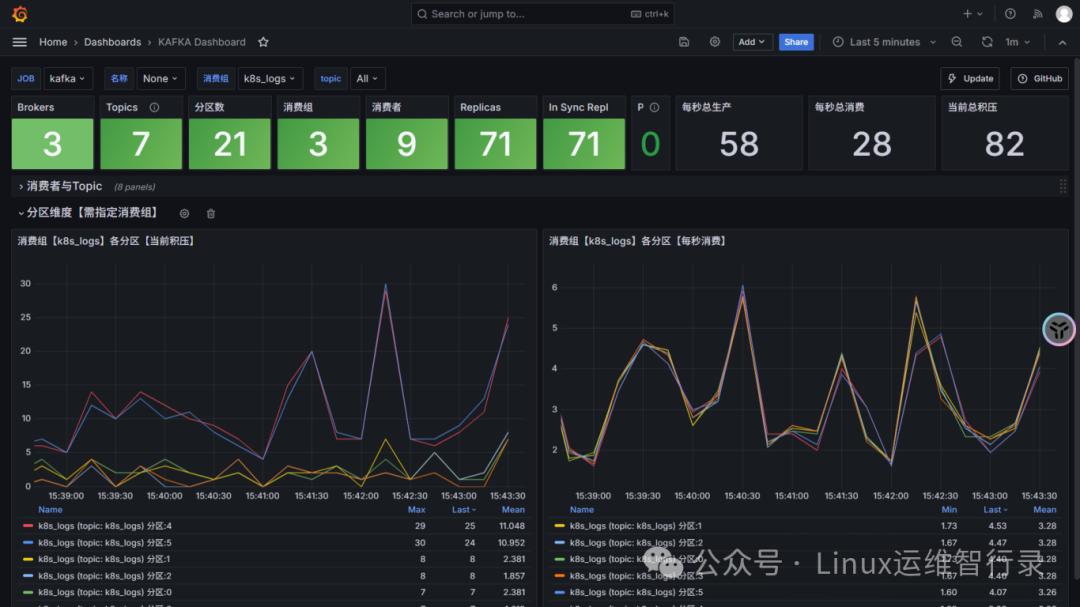Open the Grafana home logo
The height and width of the screenshot is (607, 1080).
click(x=19, y=14)
